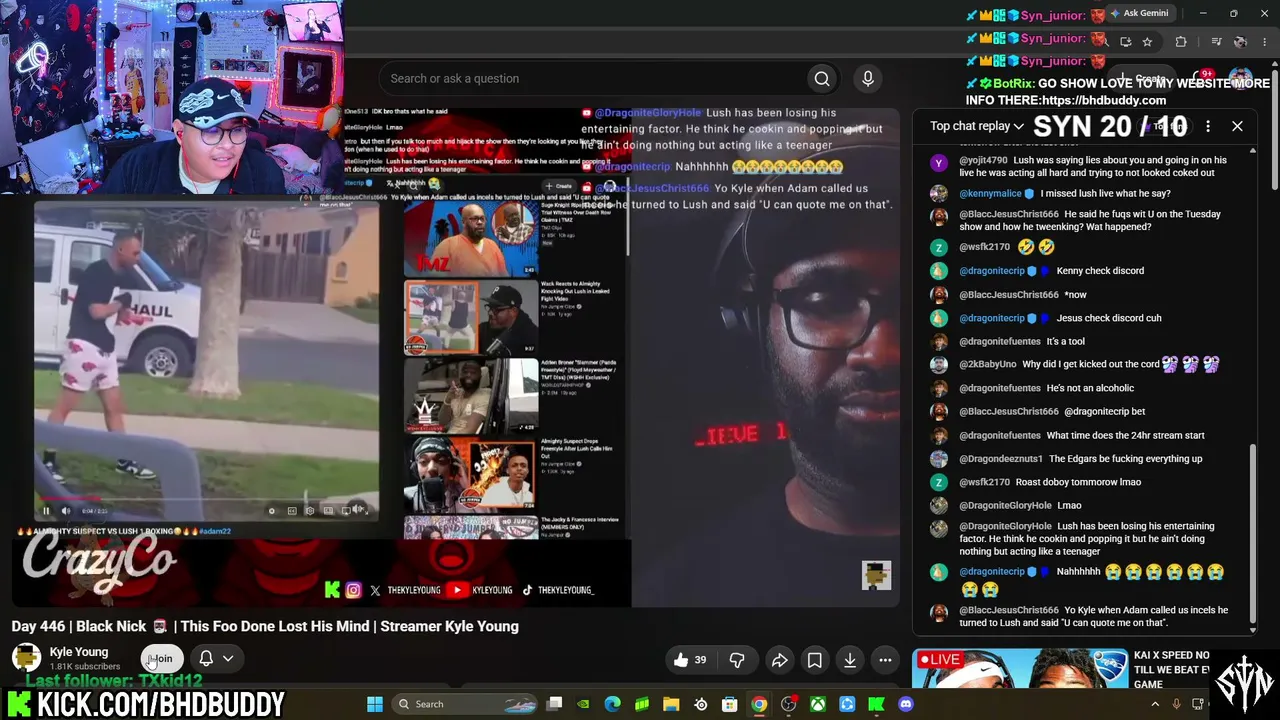Click chat message 'It's a tool'
1280x720 pixels.
[x=1065, y=342]
